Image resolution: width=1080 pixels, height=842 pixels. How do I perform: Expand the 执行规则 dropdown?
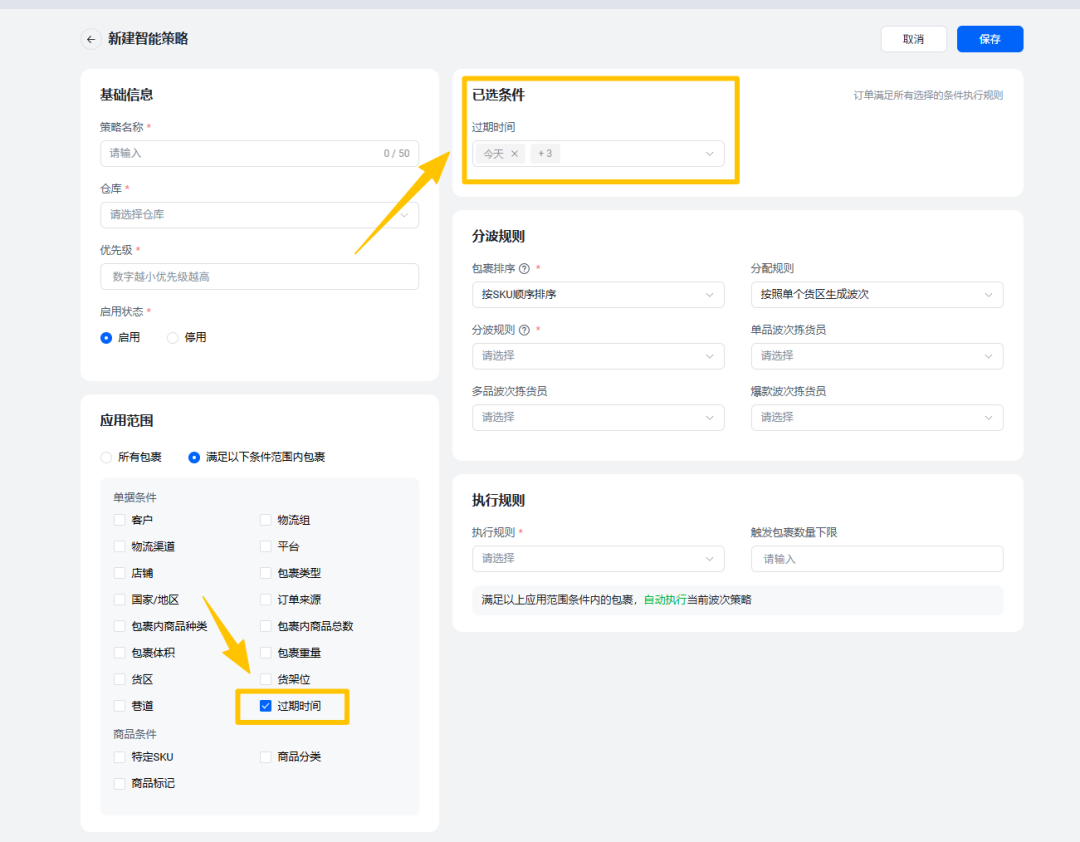(x=597, y=559)
